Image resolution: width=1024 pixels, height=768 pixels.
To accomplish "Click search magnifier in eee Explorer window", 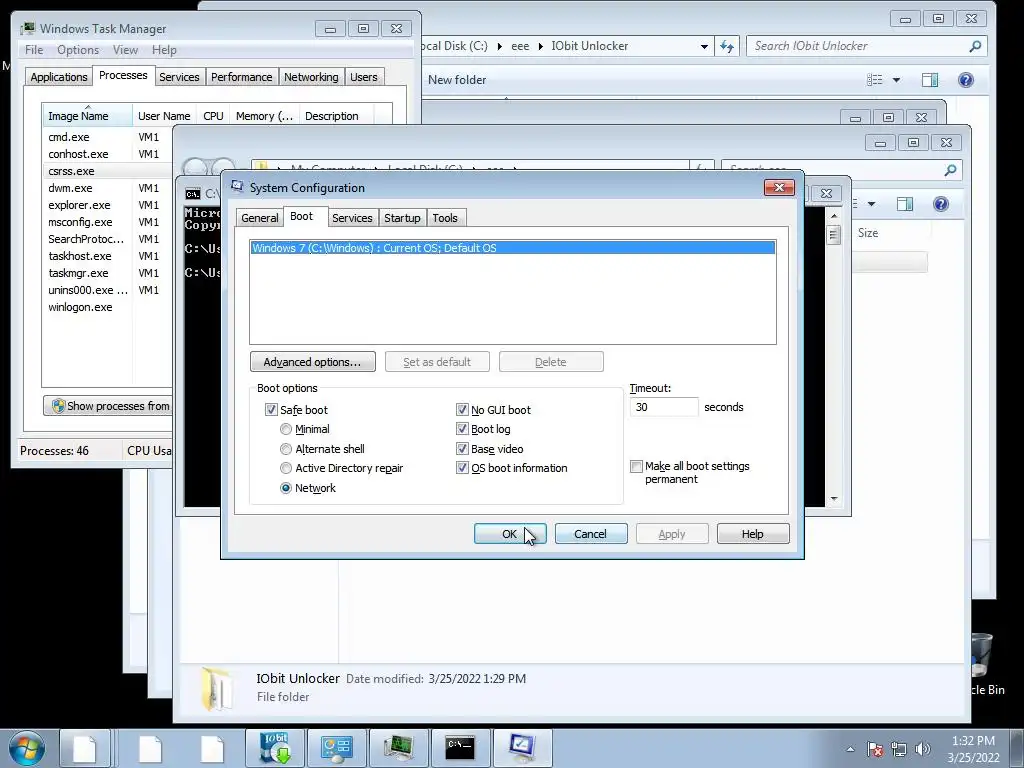I will [x=950, y=170].
